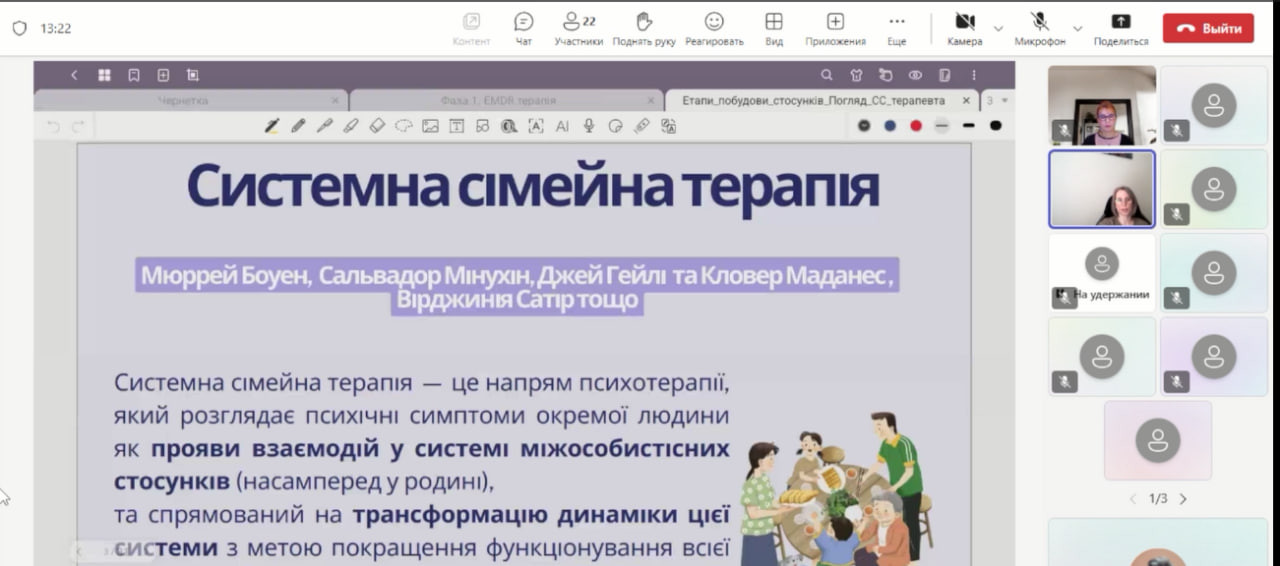Switch to the Фаза 1. EMDR терапія tab
This screenshot has width=1280, height=566.
(498, 101)
